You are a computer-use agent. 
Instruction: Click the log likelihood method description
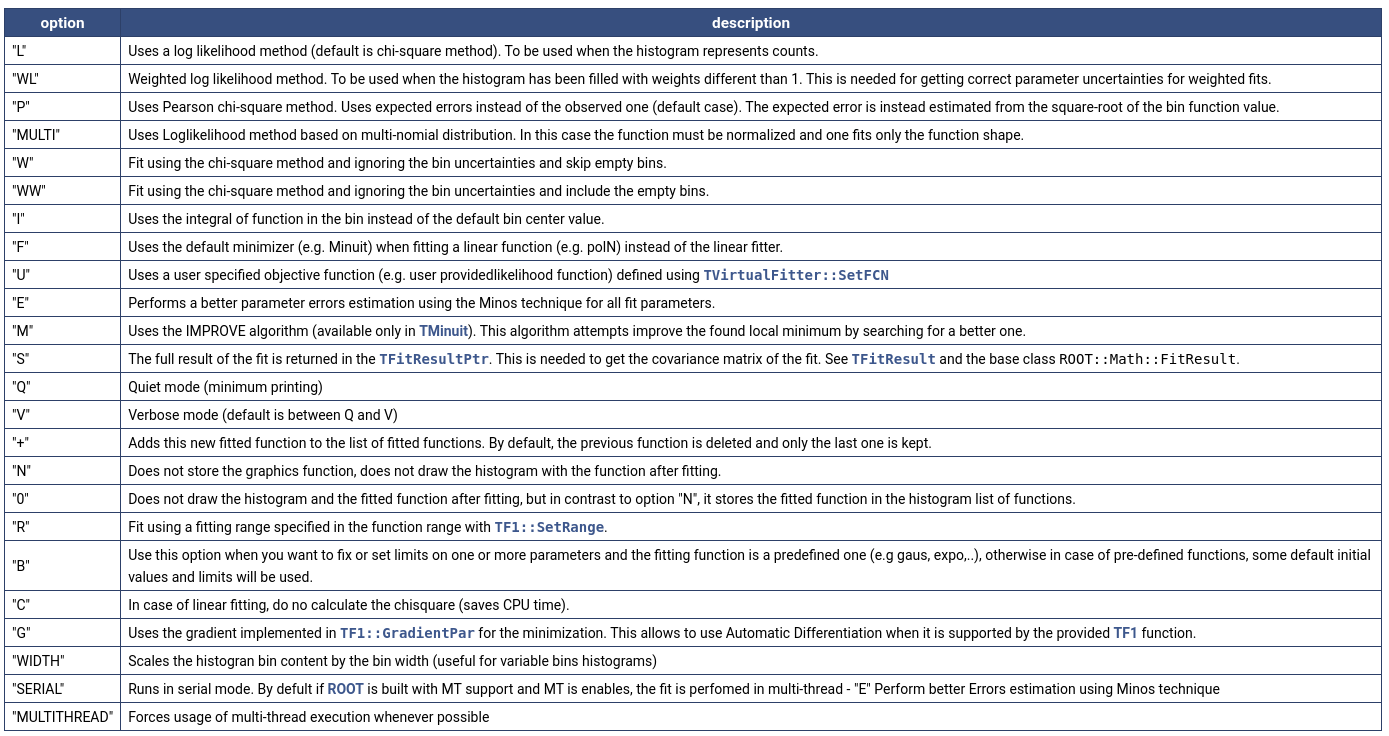click(473, 51)
